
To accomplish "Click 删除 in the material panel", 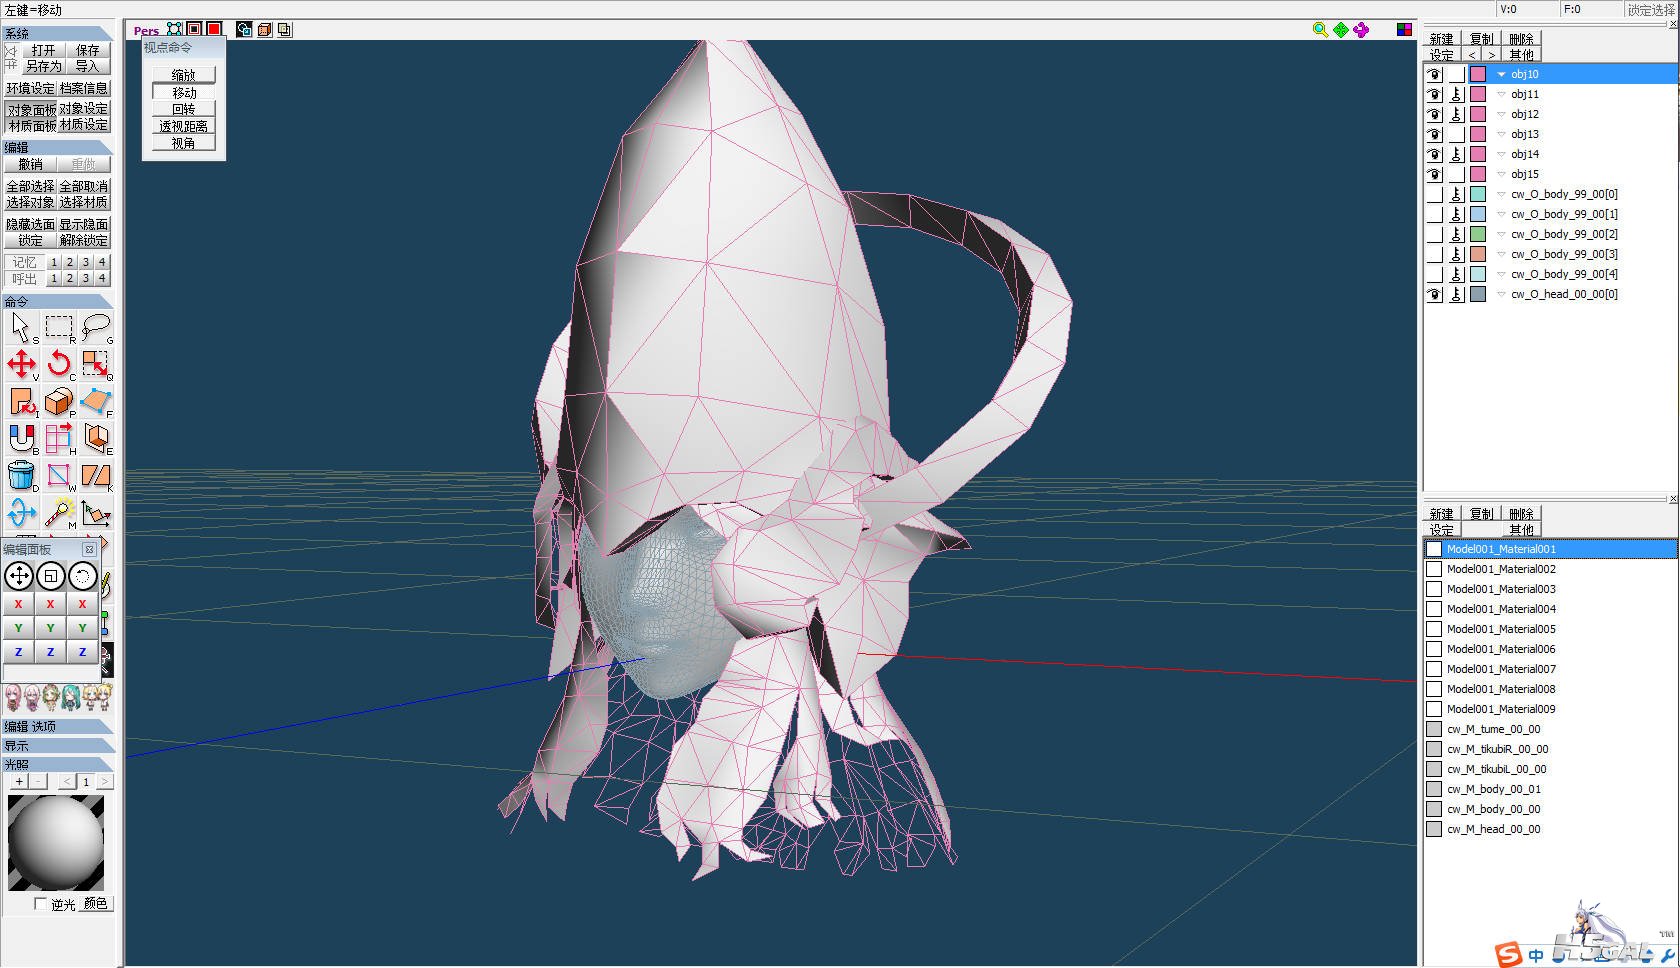I will tap(1521, 514).
